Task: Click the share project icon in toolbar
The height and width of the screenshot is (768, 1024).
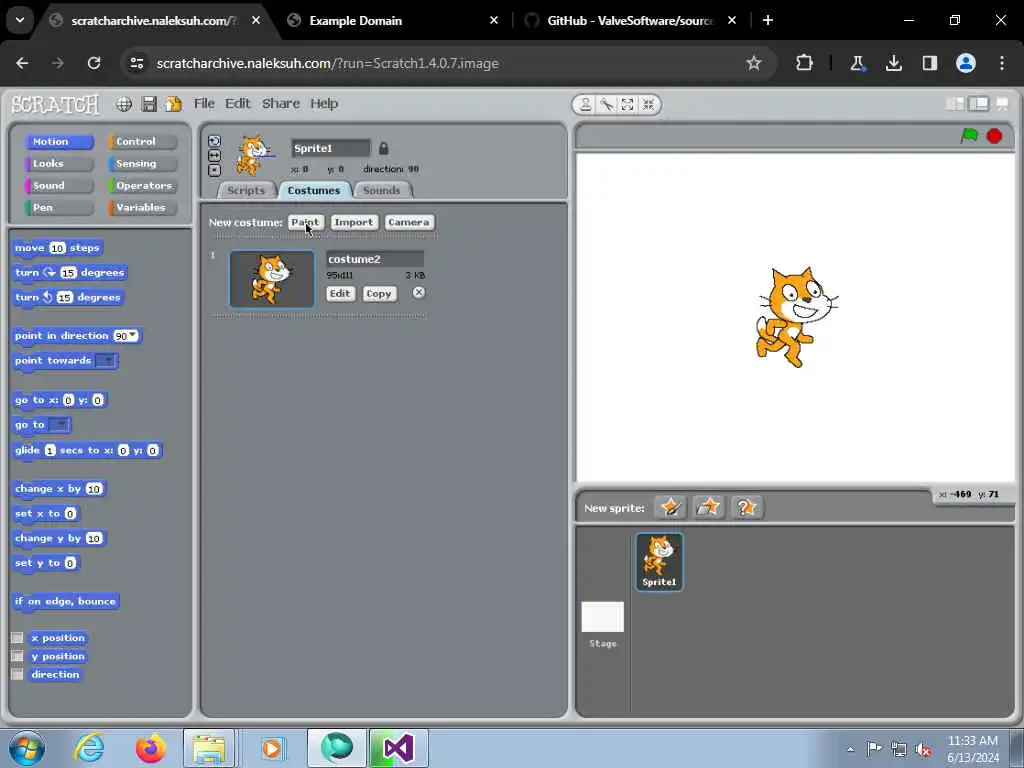Action: click(x=173, y=104)
